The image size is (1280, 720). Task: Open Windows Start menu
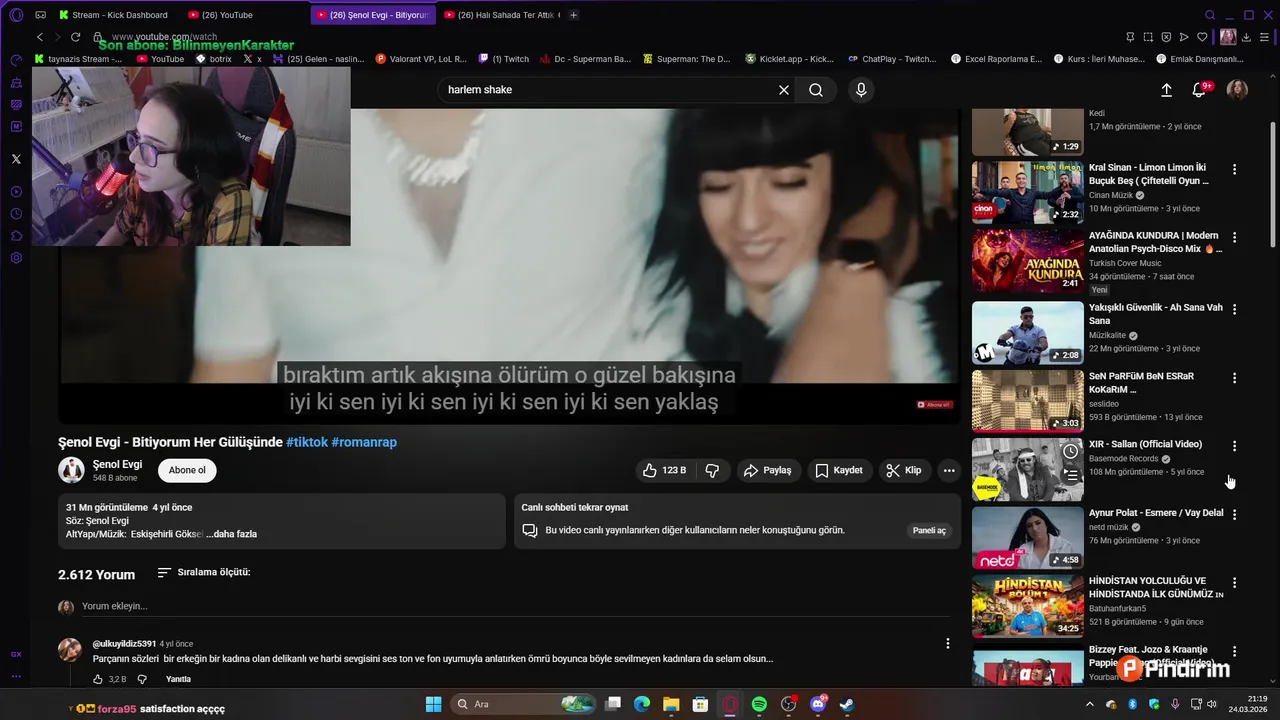click(433, 704)
